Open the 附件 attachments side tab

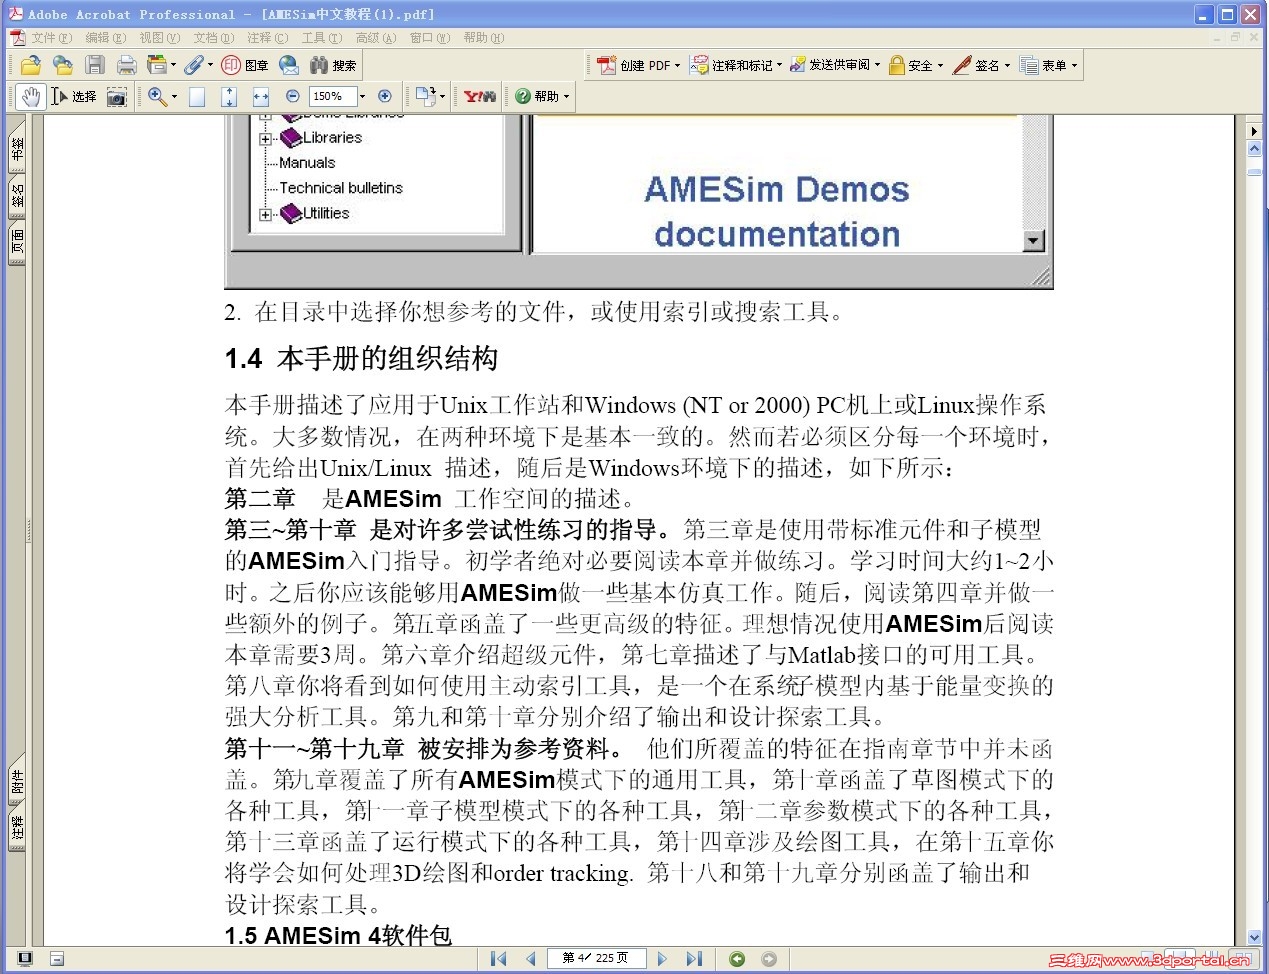pyautogui.click(x=17, y=782)
